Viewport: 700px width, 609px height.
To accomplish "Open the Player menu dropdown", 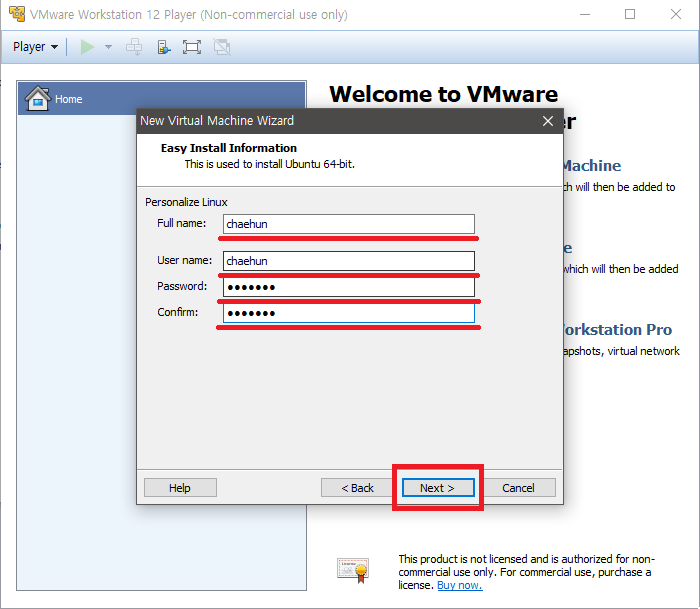I will [35, 47].
